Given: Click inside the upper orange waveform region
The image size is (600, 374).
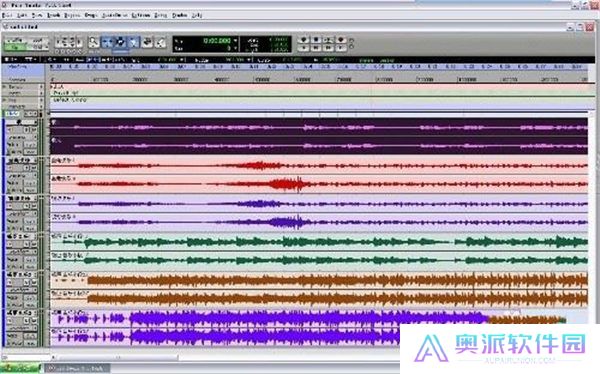Looking at the screenshot, I should [319, 280].
